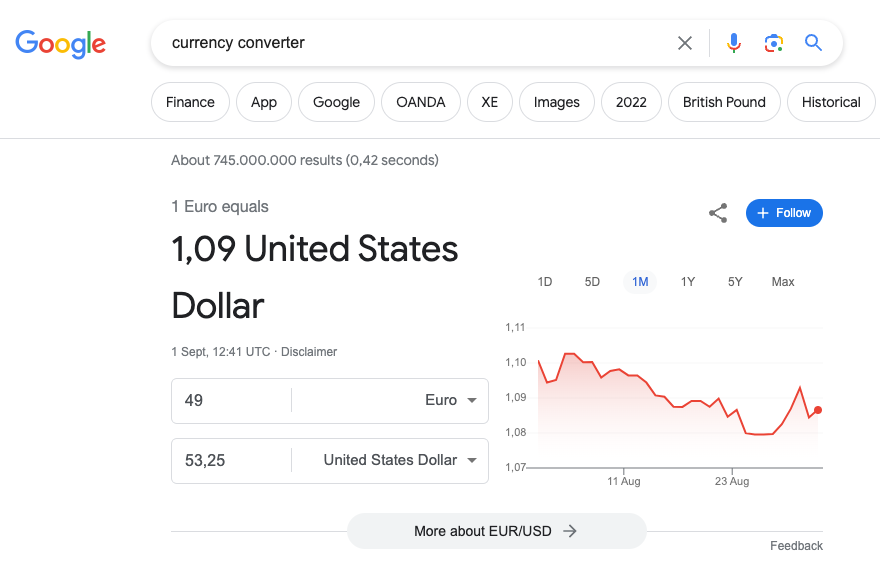
Task: Click the red current-value chart dot
Action: pos(818,410)
